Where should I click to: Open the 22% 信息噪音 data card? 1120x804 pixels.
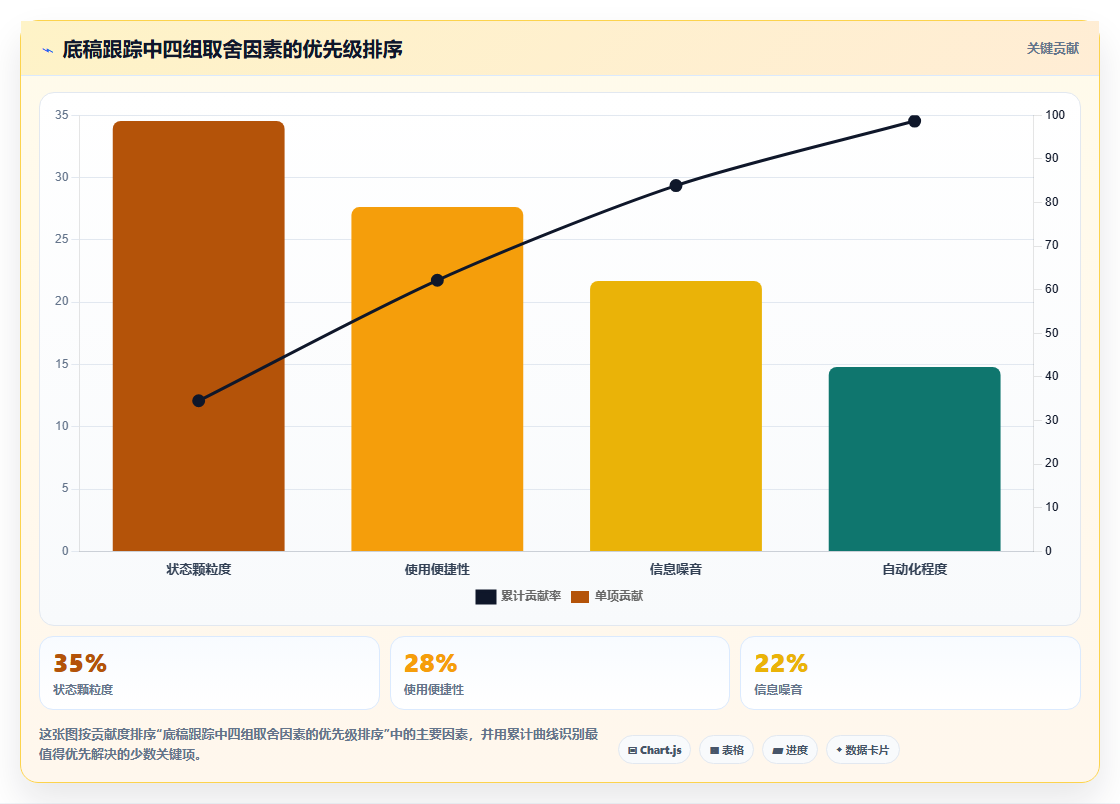[x=910, y=673]
